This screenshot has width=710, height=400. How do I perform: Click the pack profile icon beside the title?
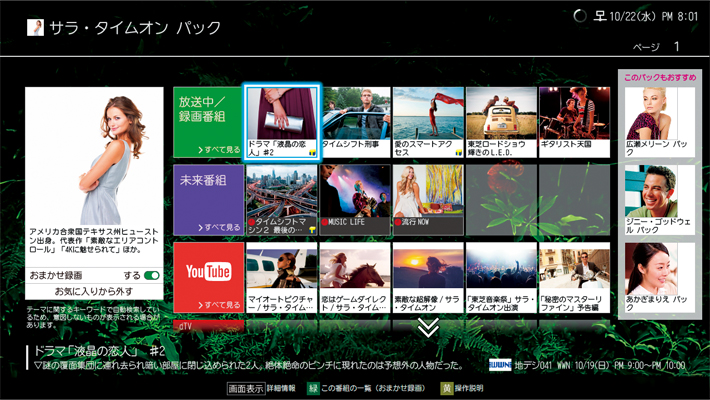pos(35,29)
